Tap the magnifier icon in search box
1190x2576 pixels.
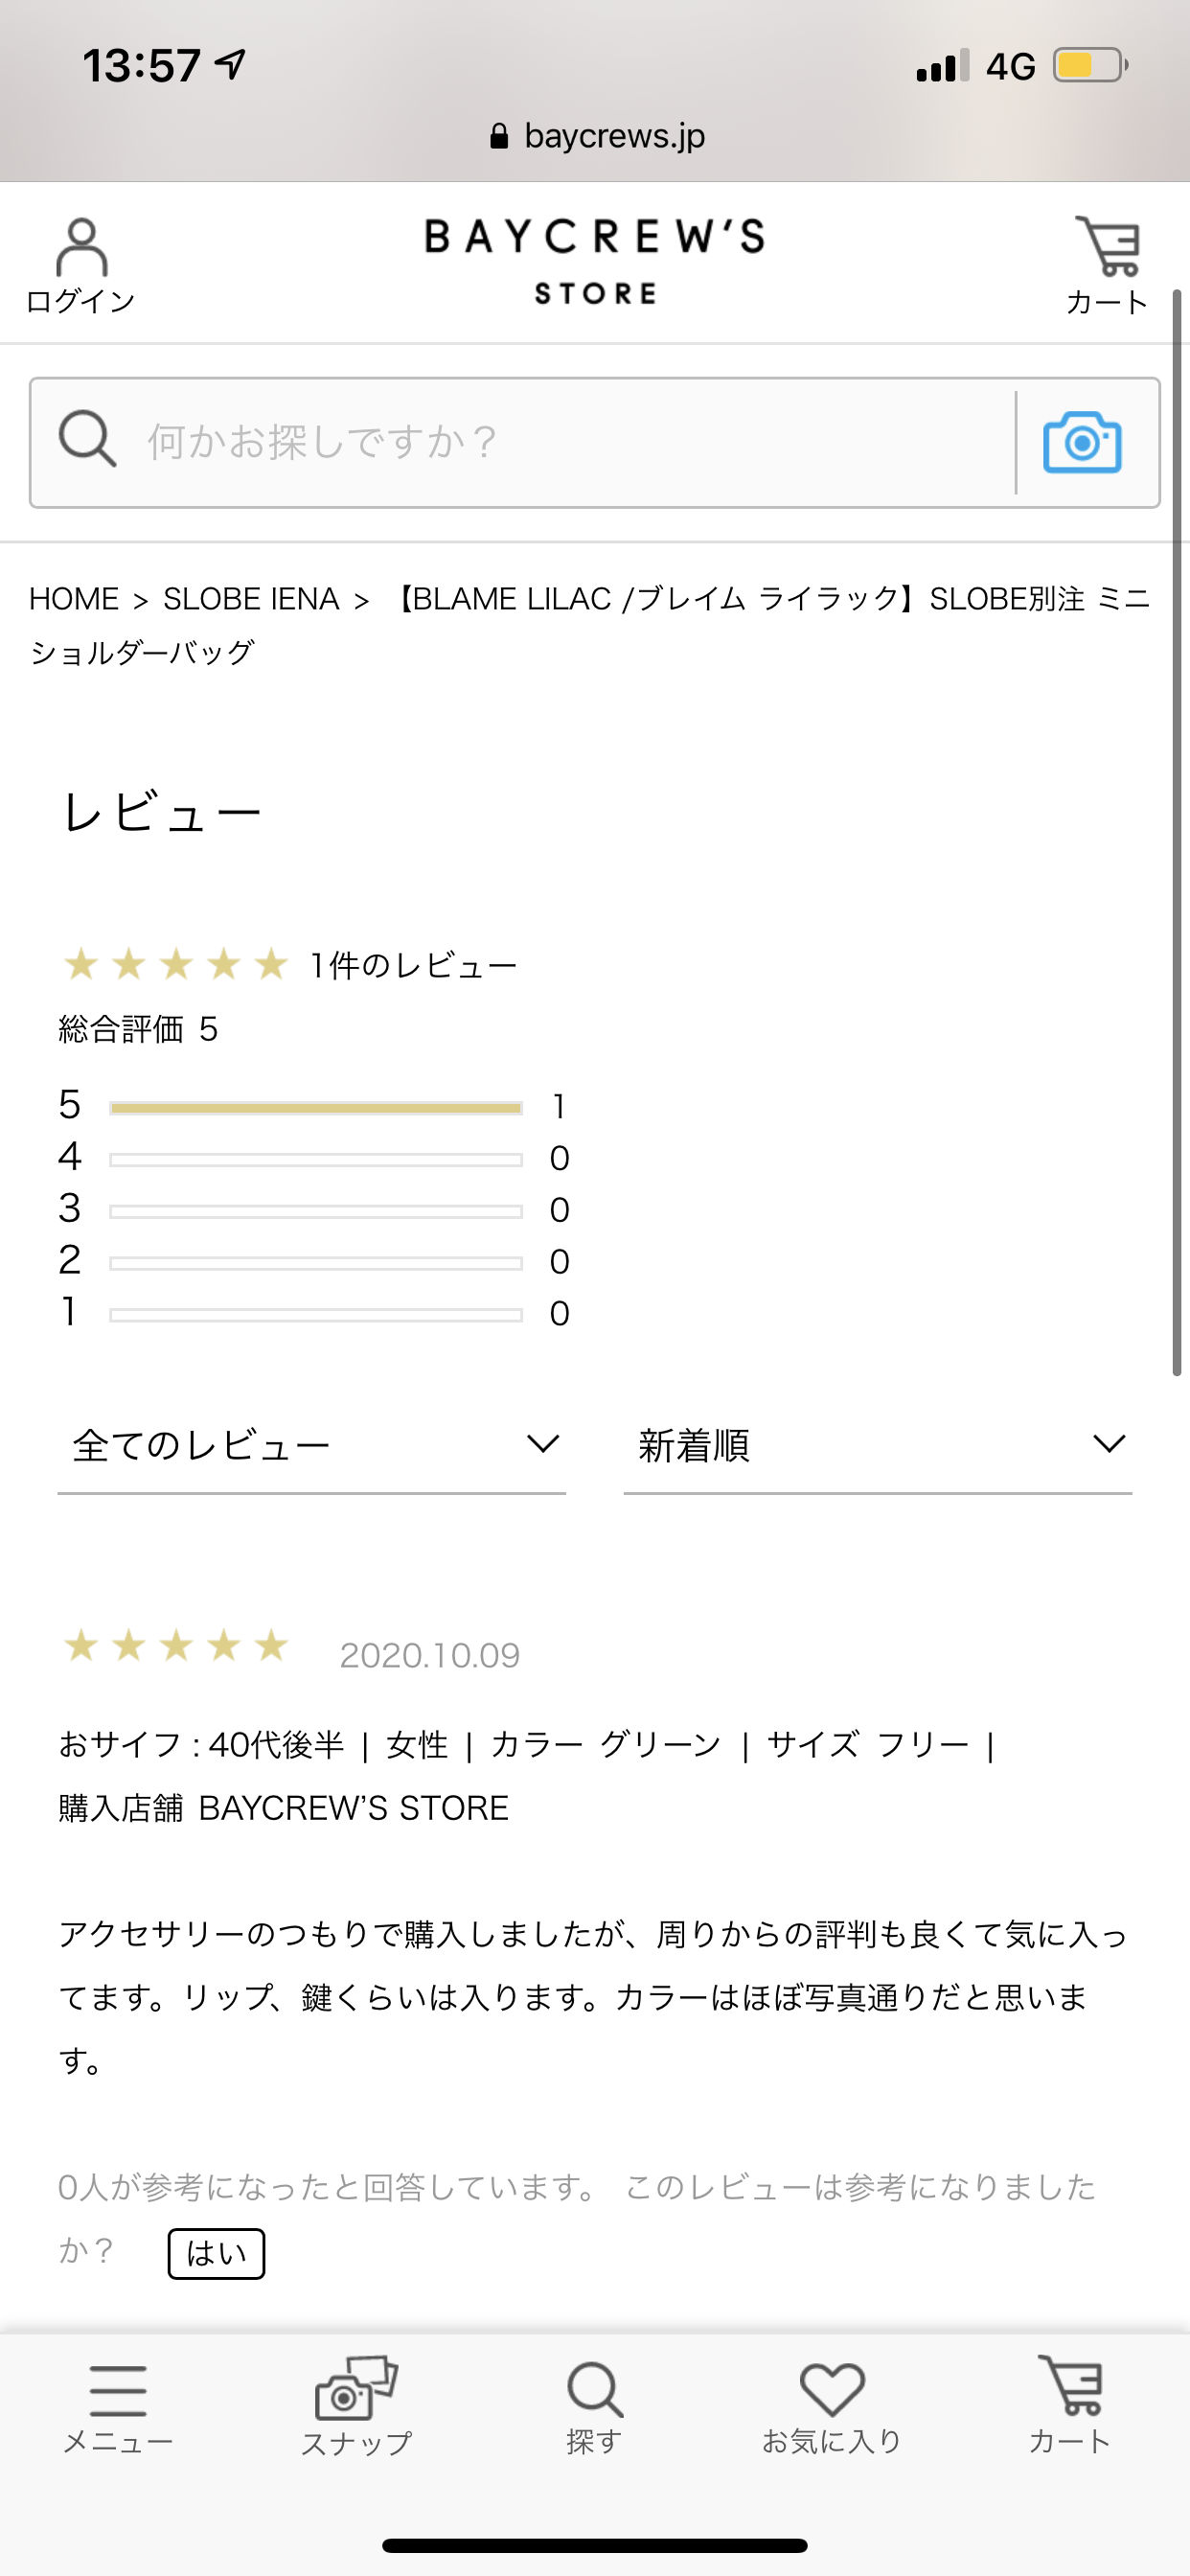point(87,438)
